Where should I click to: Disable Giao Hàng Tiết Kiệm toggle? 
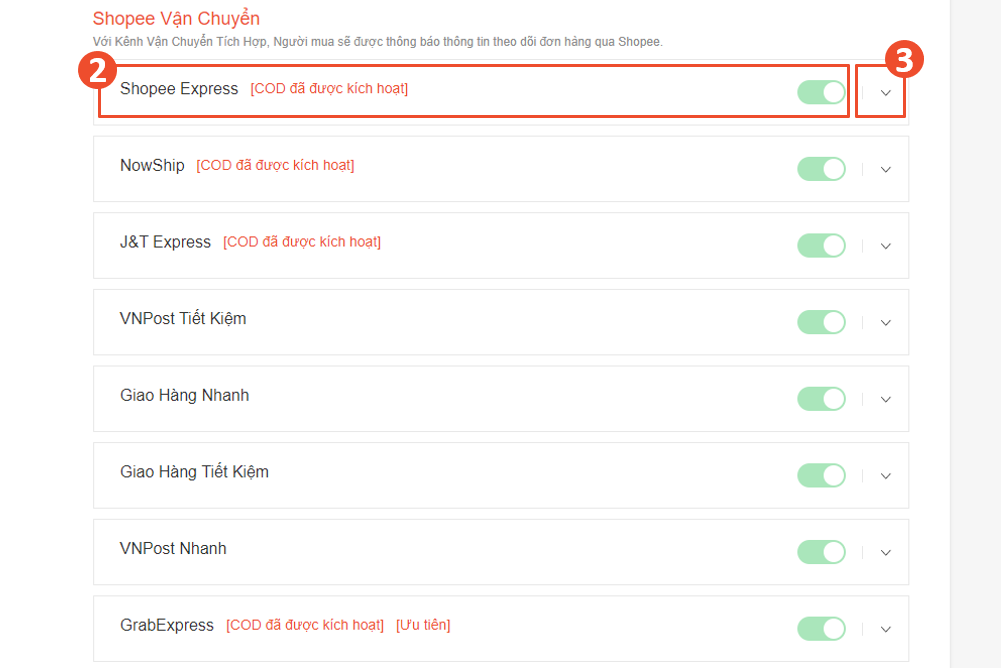pyautogui.click(x=822, y=475)
